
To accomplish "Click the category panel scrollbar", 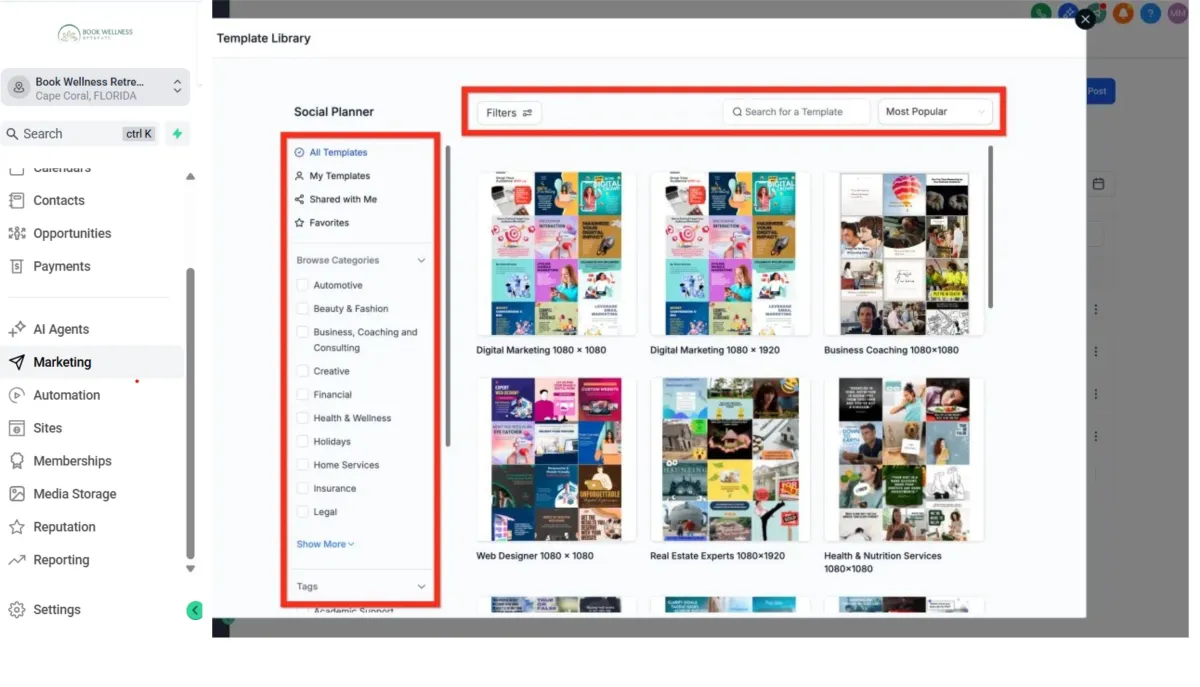I will (448, 295).
